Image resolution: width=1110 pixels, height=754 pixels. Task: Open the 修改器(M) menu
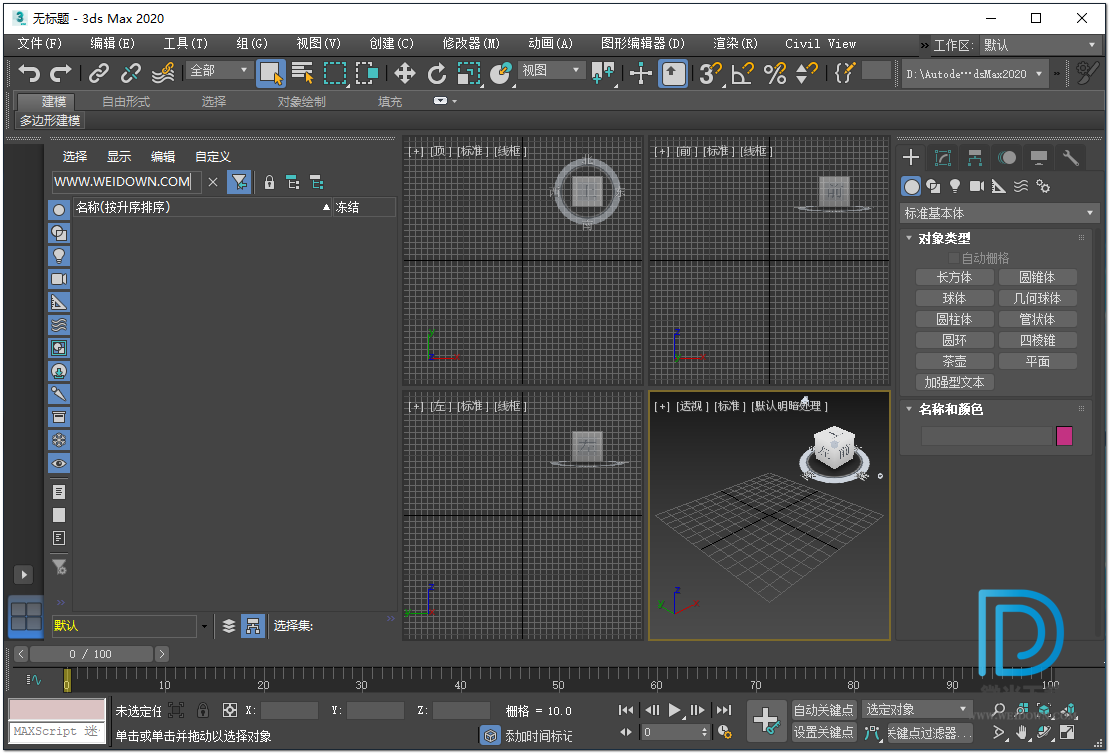471,43
